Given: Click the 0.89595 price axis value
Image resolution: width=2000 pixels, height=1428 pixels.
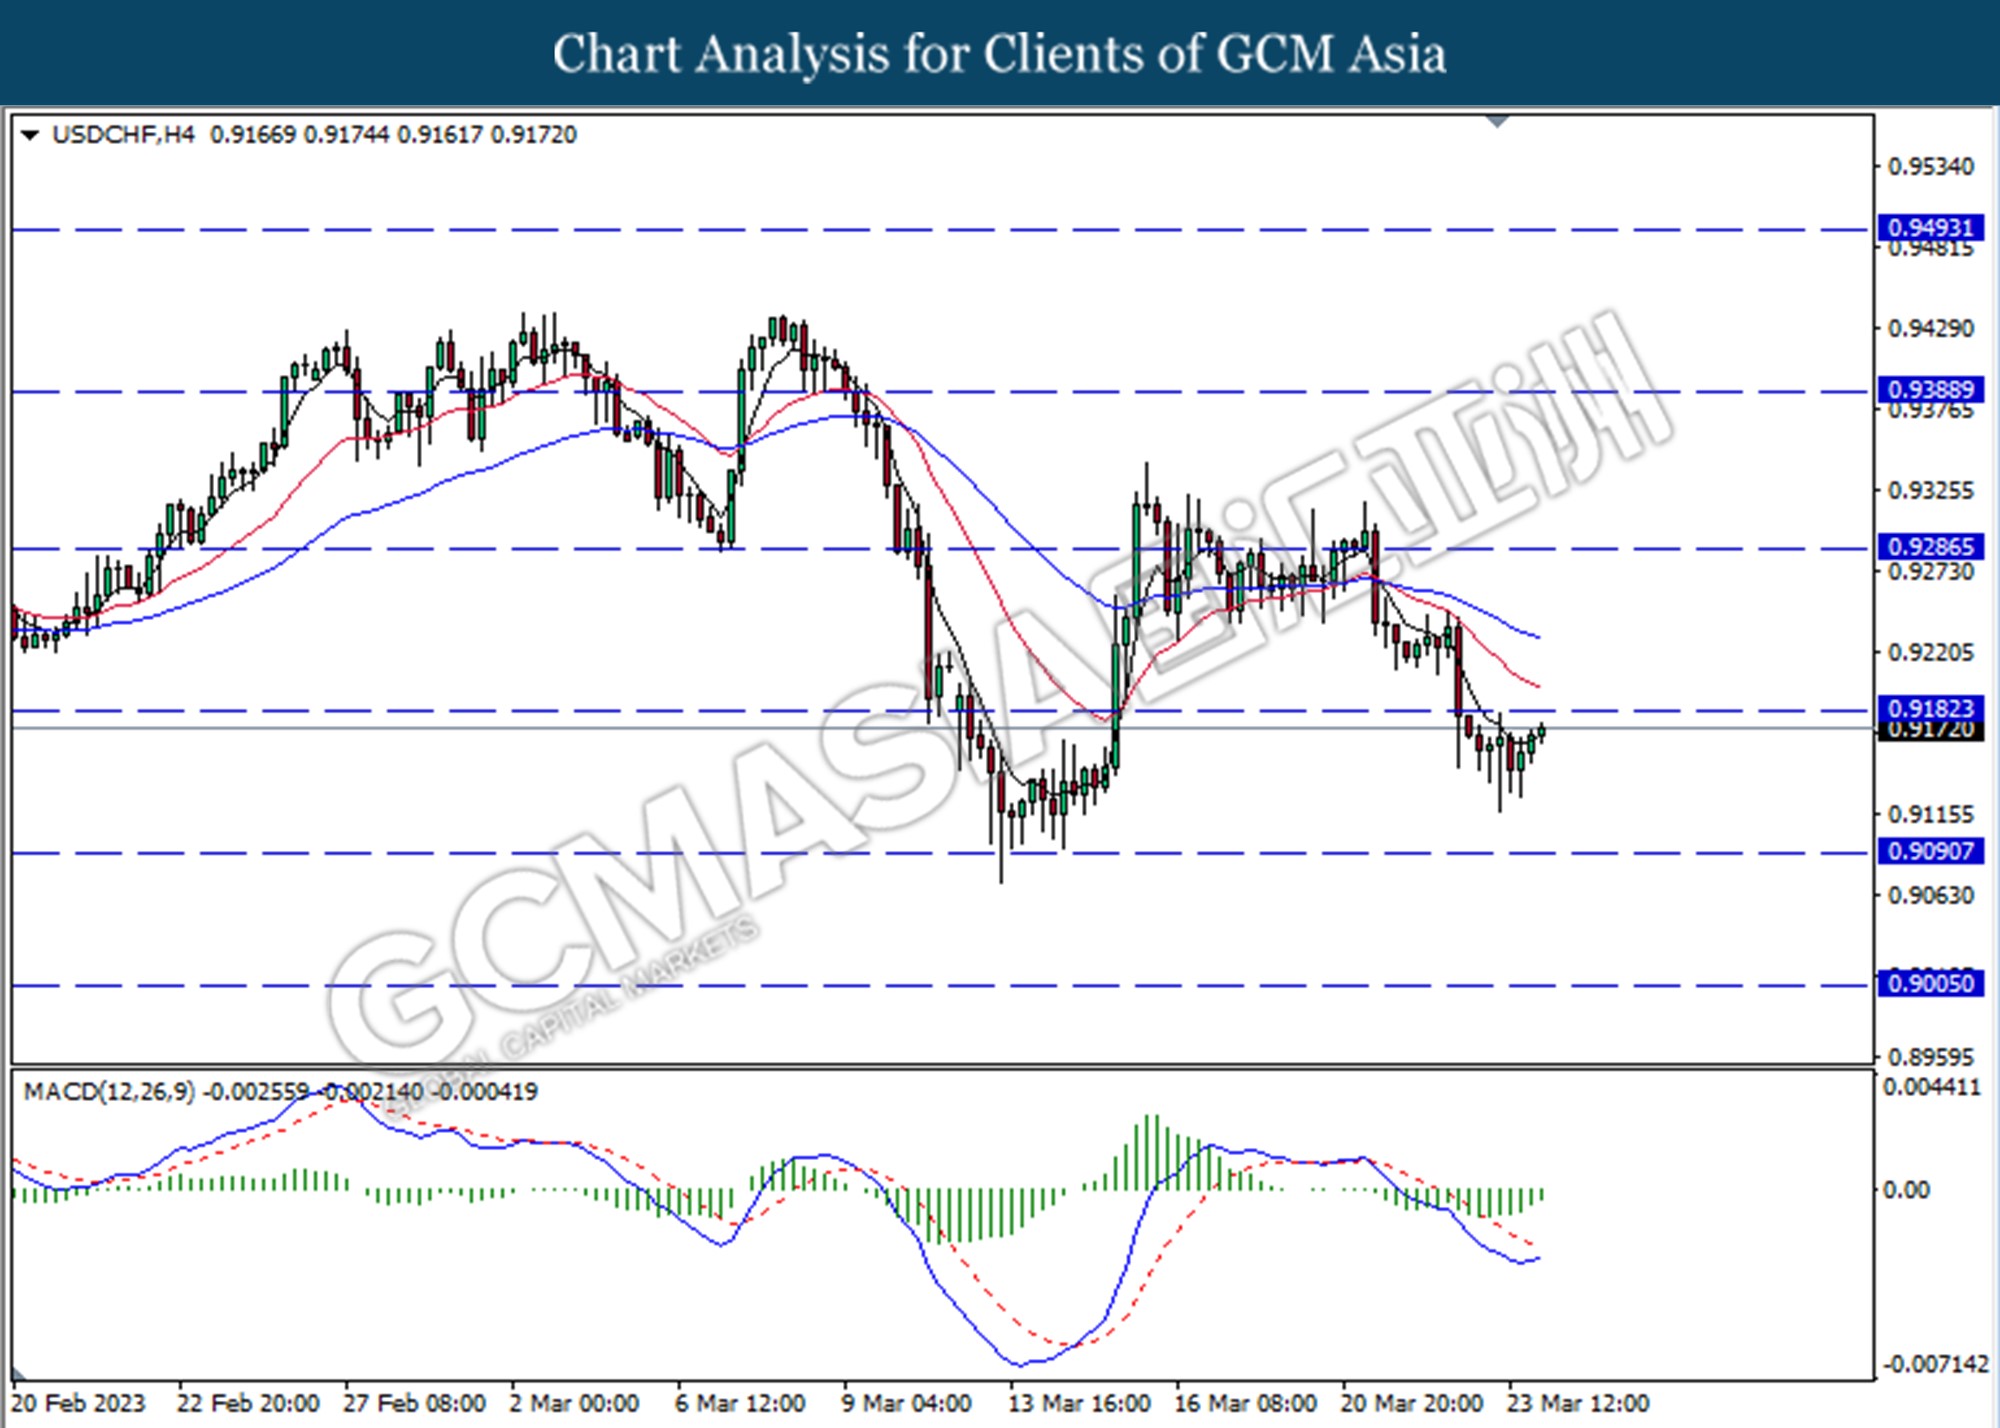Looking at the screenshot, I should pyautogui.click(x=1930, y=1058).
